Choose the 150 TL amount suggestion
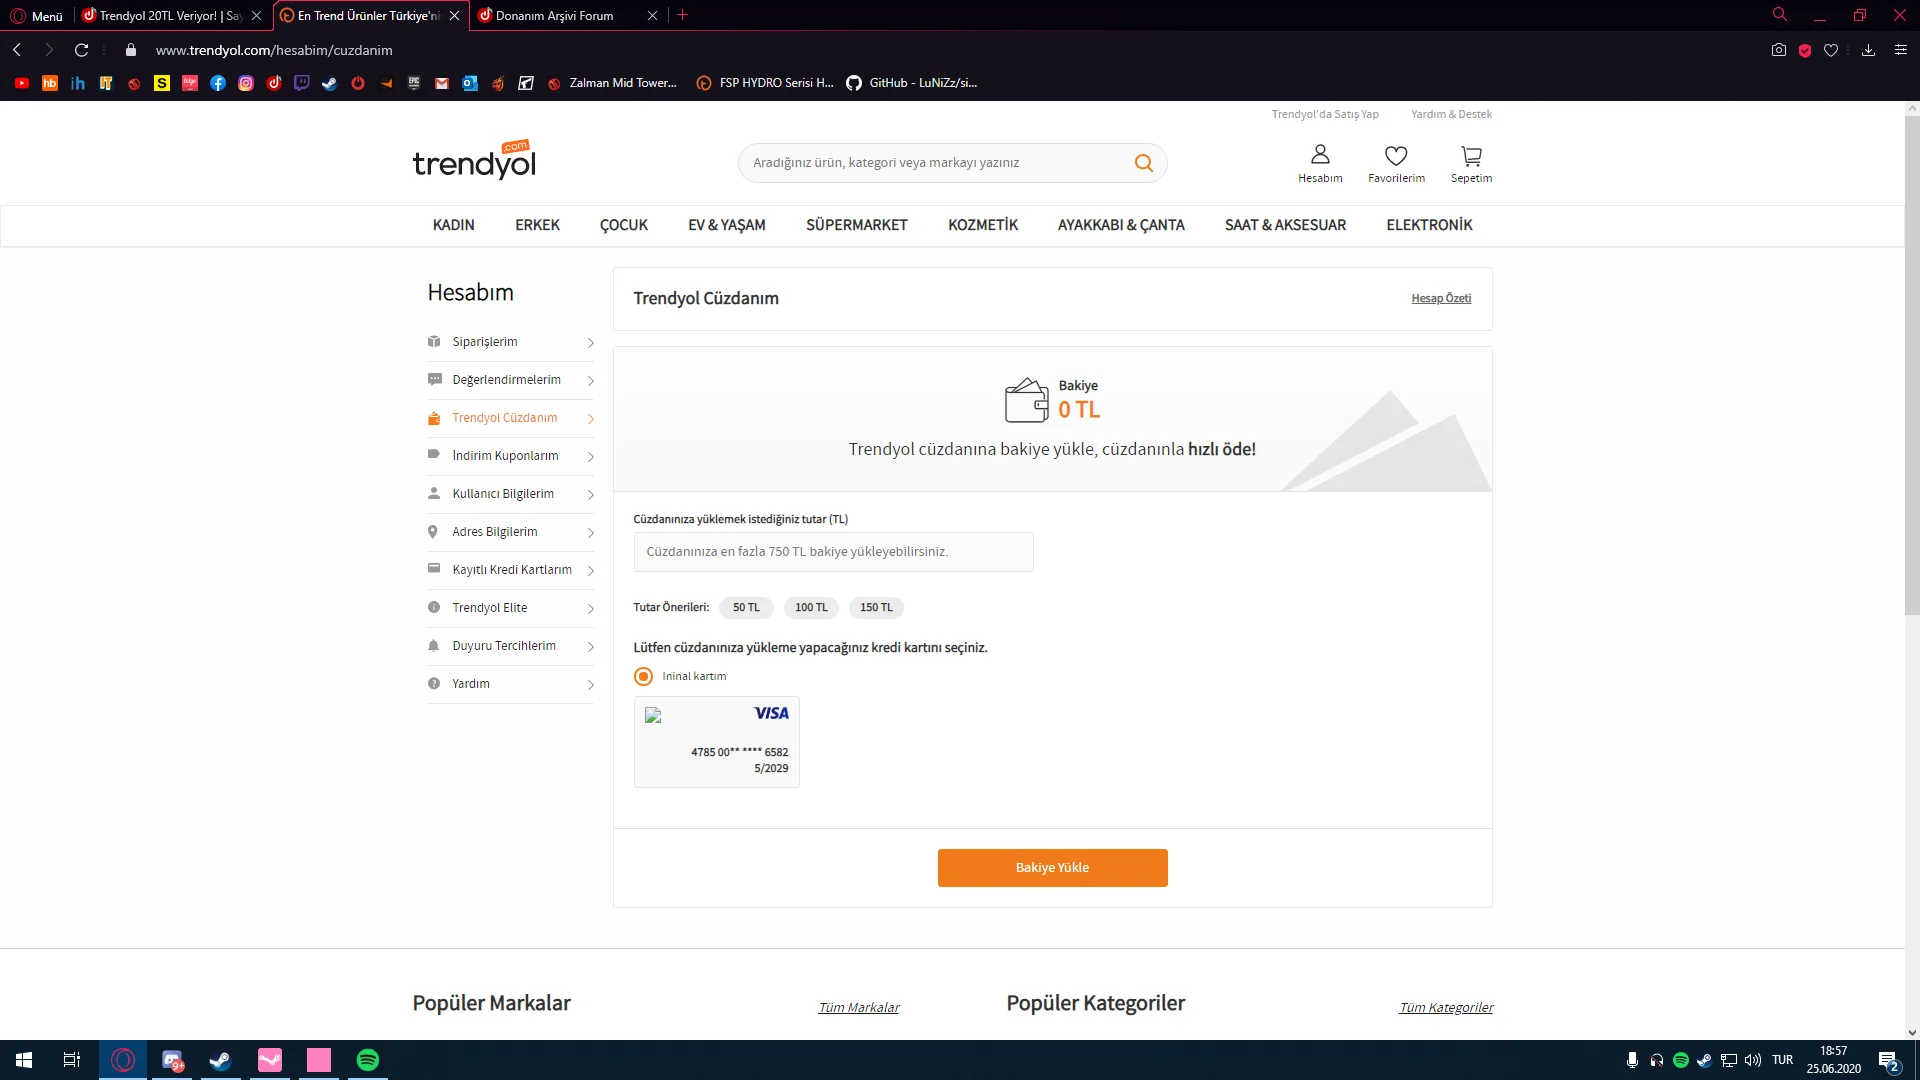This screenshot has width=1920, height=1080. pos(876,608)
